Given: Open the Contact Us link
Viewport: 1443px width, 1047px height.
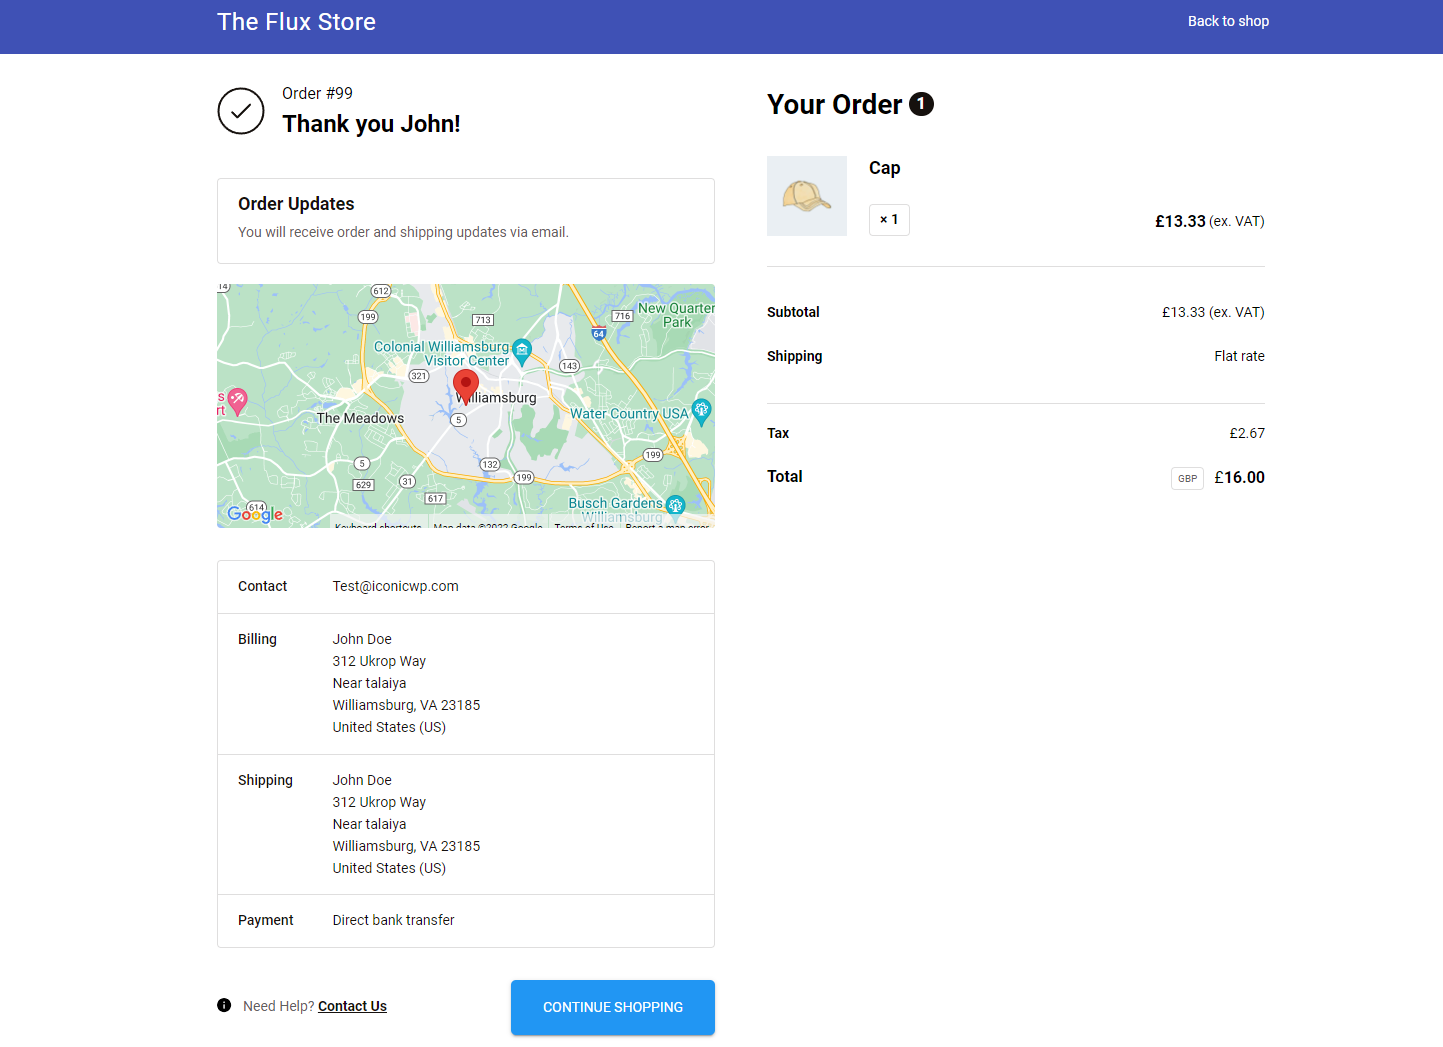Looking at the screenshot, I should [x=352, y=1006].
